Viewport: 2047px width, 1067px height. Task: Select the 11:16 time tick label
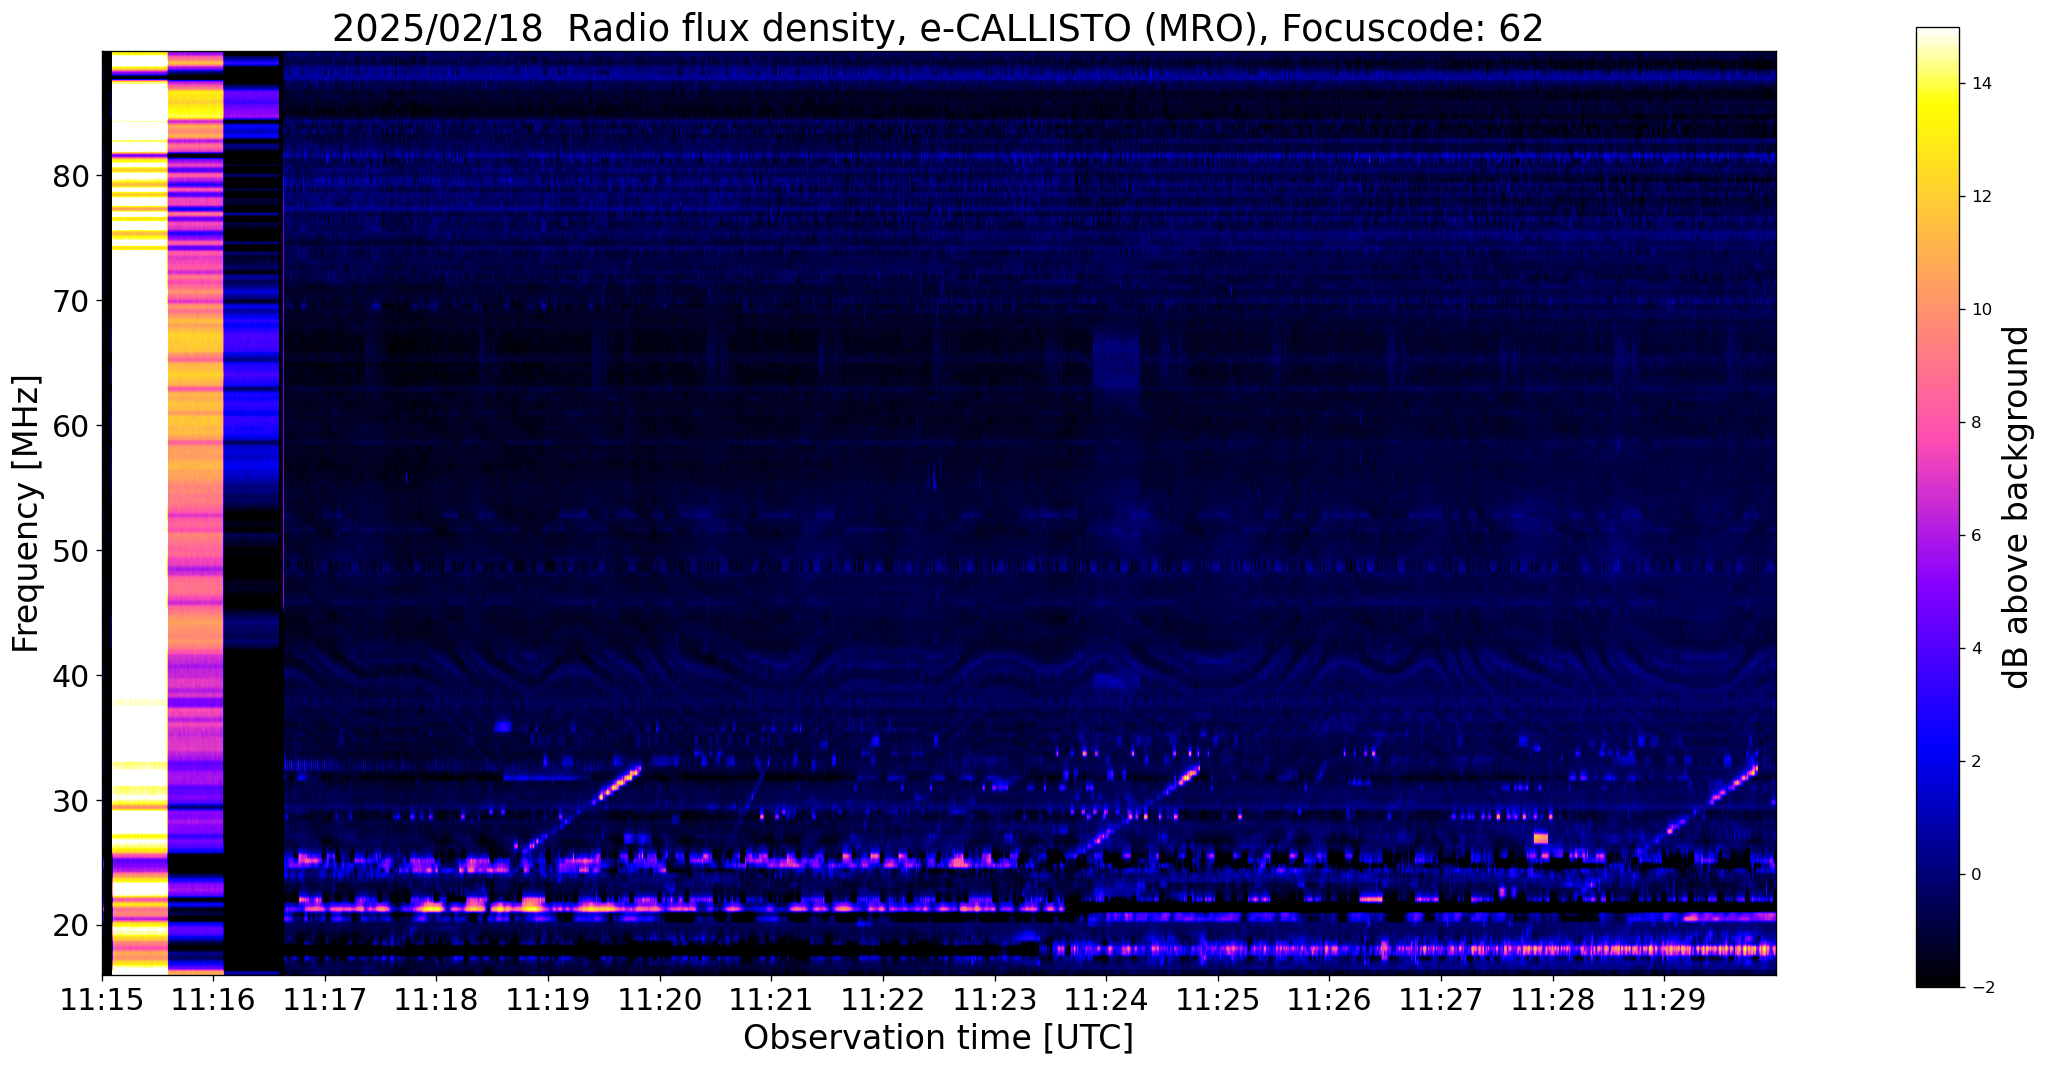pos(213,999)
